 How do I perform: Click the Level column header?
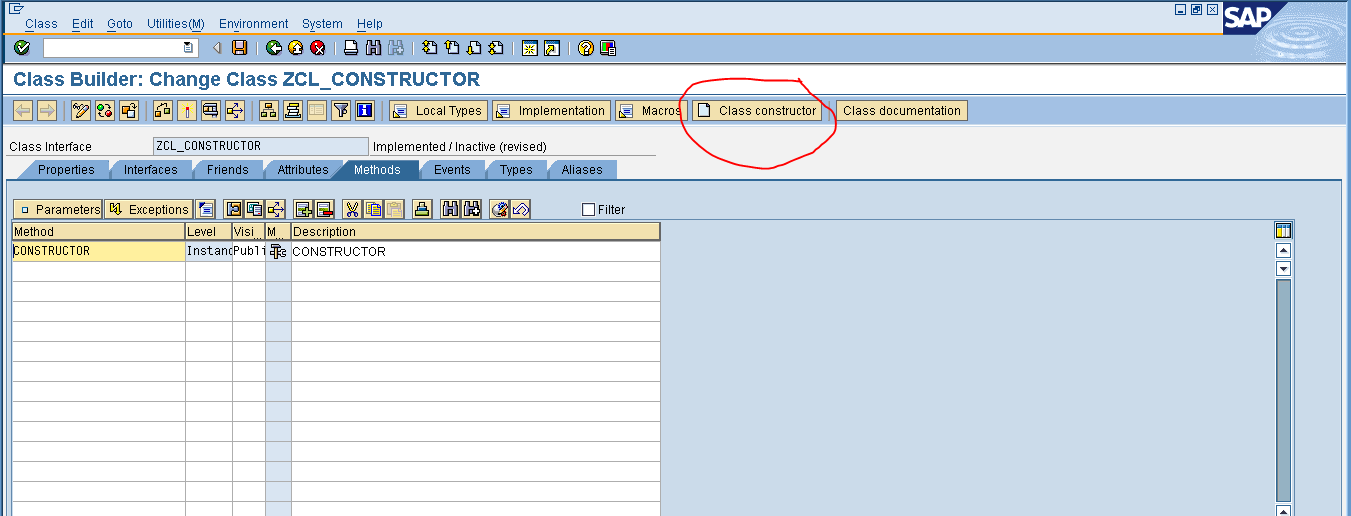209,231
